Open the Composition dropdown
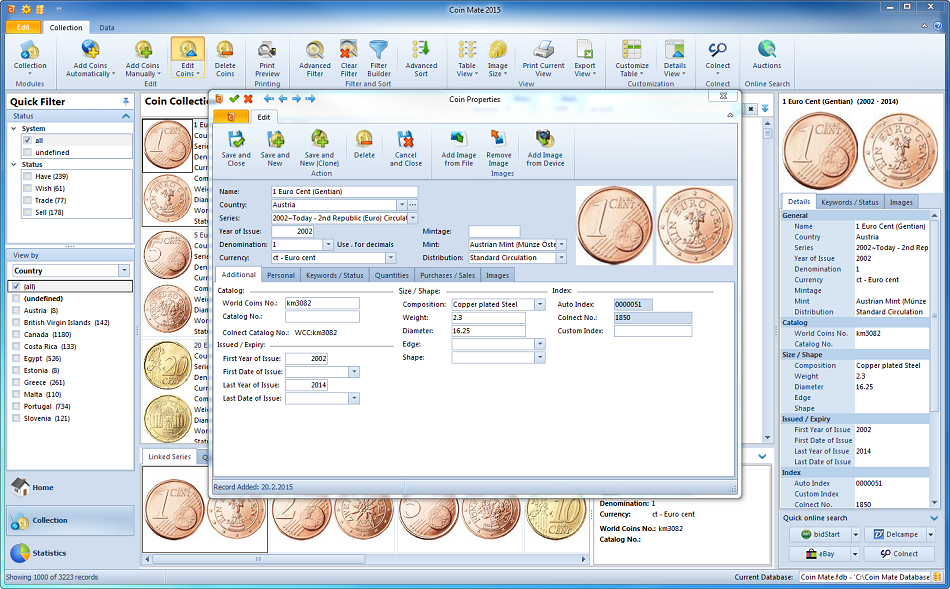Image resolution: width=950 pixels, height=589 pixels. (539, 304)
